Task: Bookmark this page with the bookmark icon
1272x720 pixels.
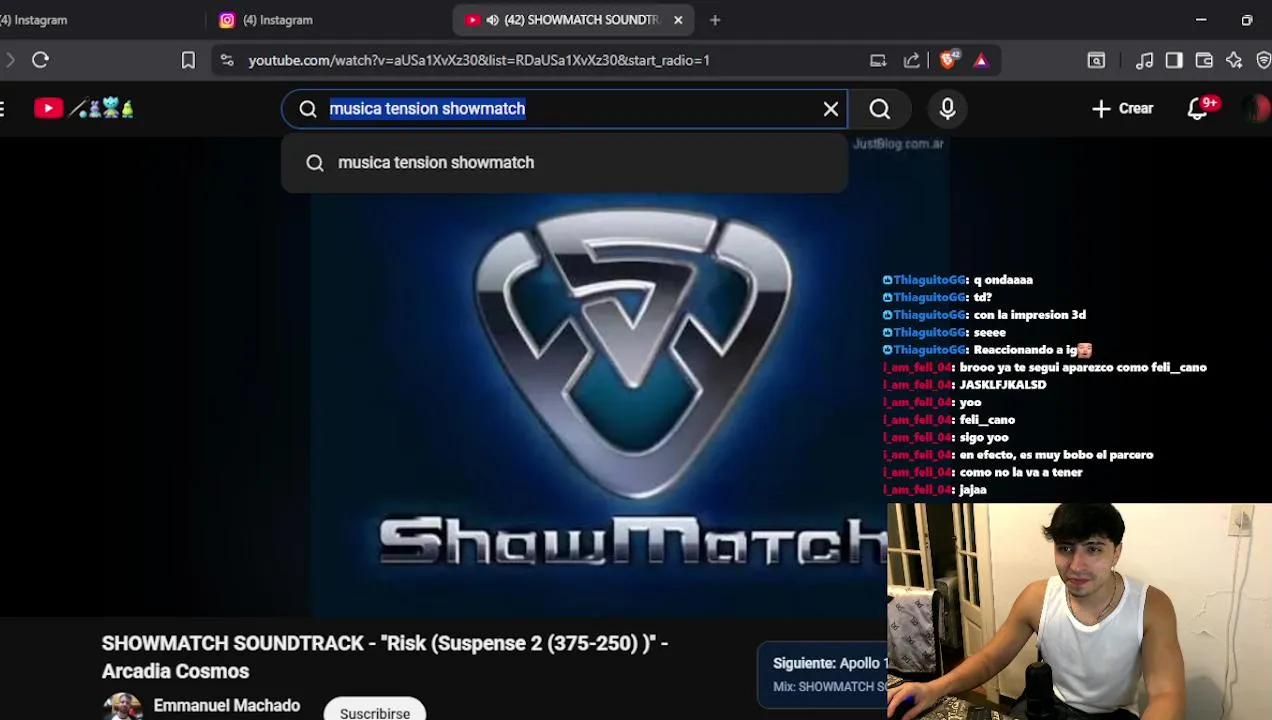Action: pyautogui.click(x=188, y=60)
